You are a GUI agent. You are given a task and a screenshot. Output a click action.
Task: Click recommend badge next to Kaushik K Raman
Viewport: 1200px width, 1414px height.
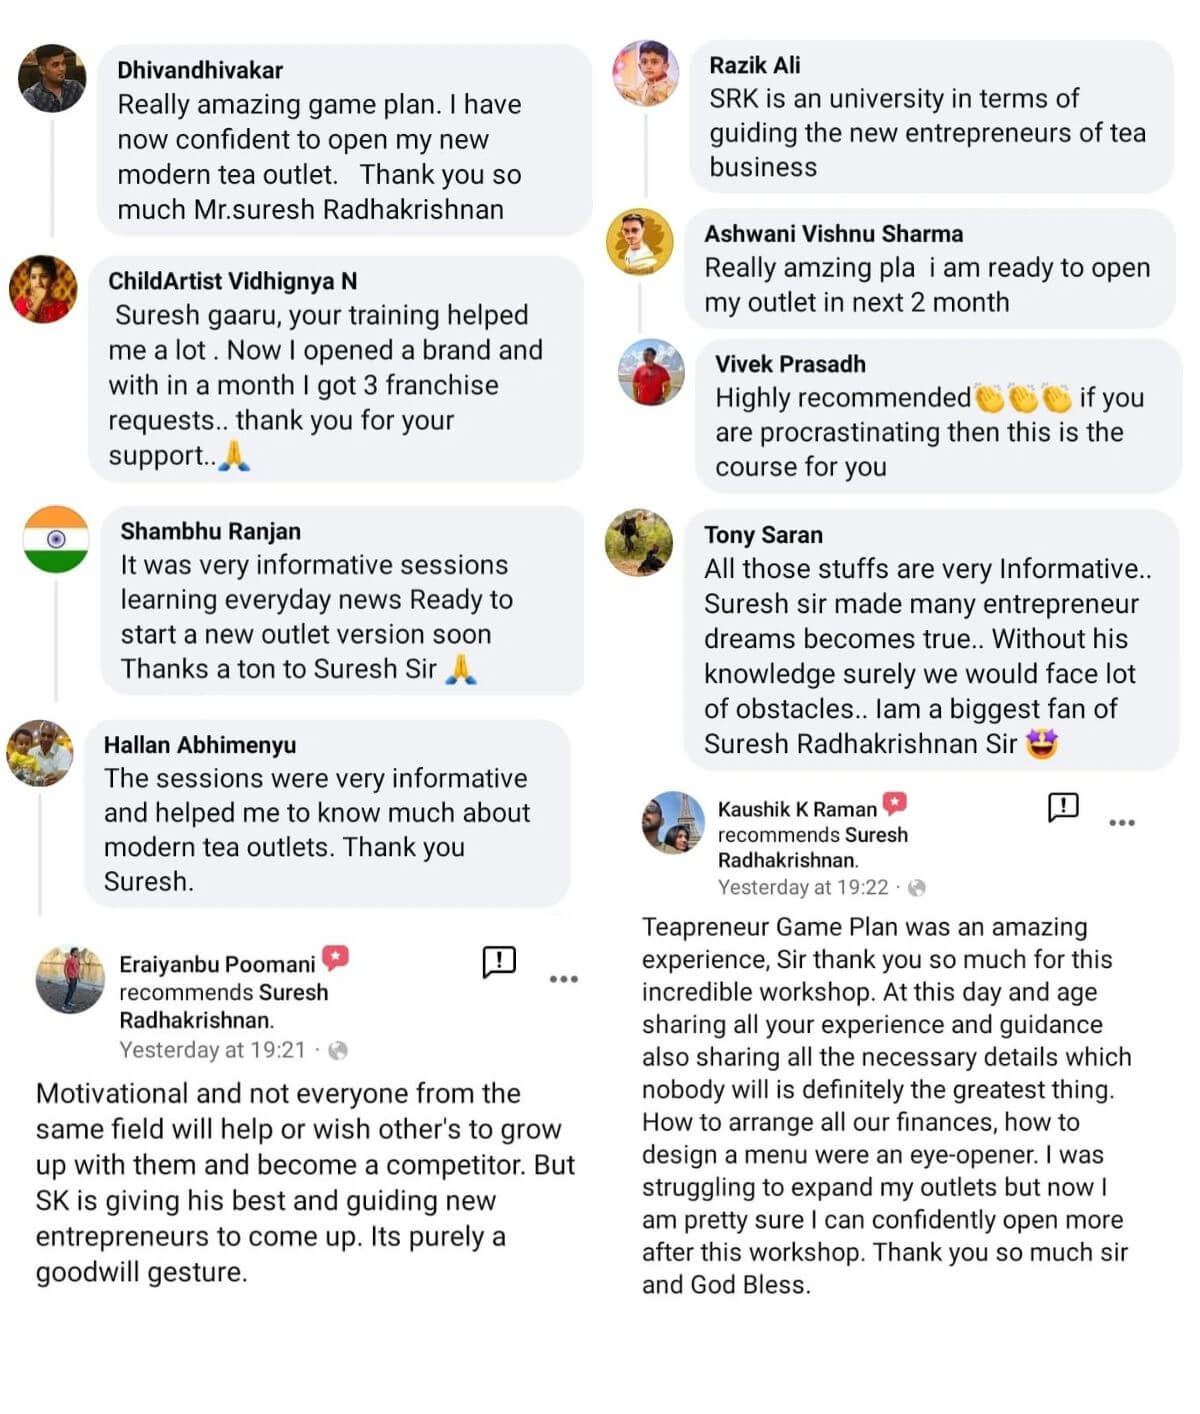click(x=894, y=804)
